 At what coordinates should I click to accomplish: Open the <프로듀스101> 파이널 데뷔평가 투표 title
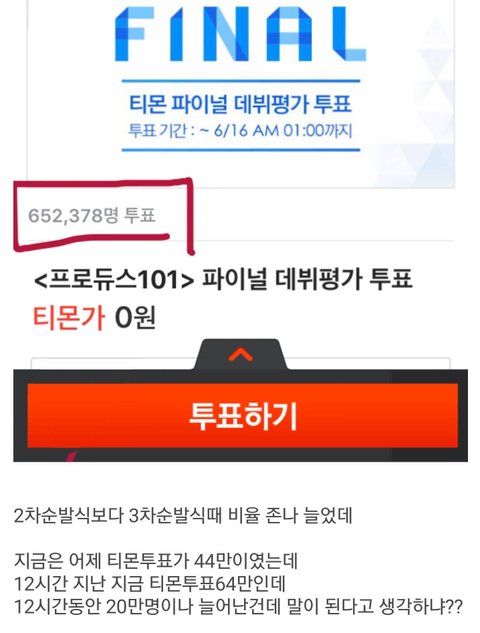point(223,279)
